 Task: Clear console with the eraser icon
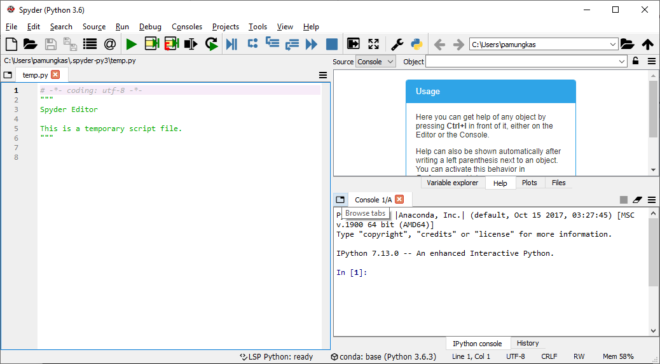(637, 199)
